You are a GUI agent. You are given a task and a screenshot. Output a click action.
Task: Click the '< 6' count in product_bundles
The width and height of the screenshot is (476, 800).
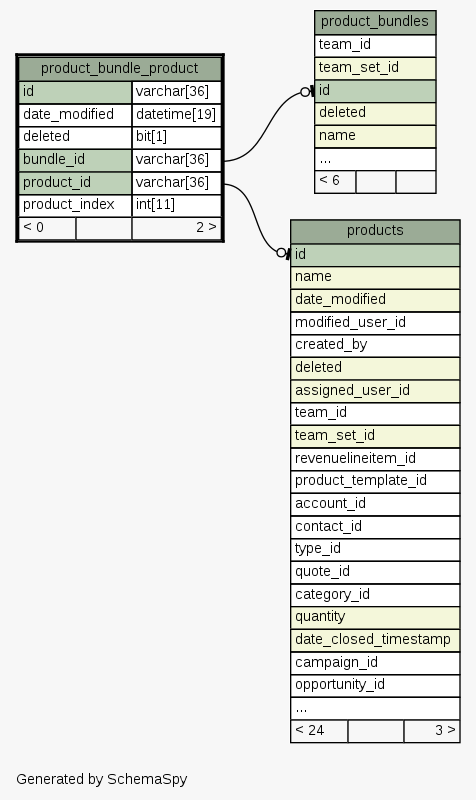(x=335, y=182)
